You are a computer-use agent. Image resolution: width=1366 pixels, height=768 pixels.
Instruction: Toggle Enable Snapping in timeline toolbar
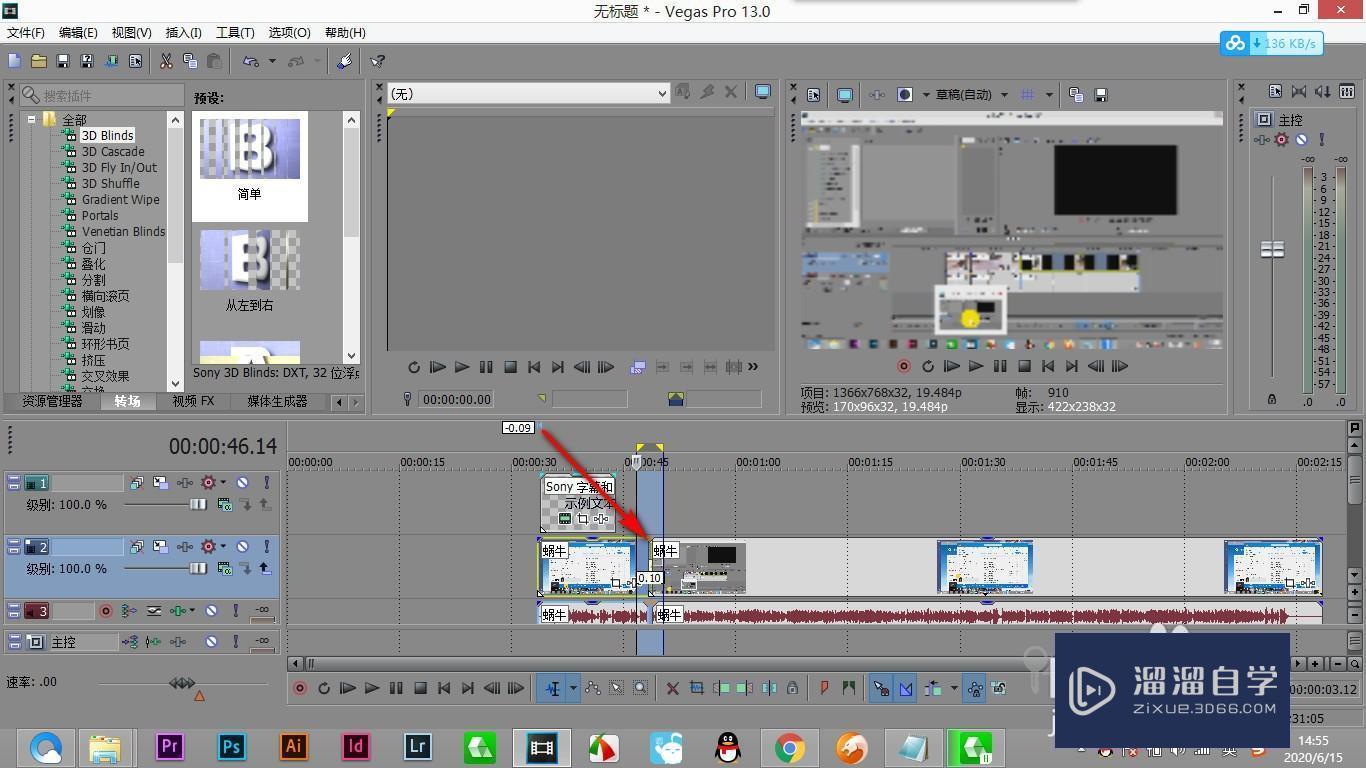pyautogui.click(x=880, y=688)
